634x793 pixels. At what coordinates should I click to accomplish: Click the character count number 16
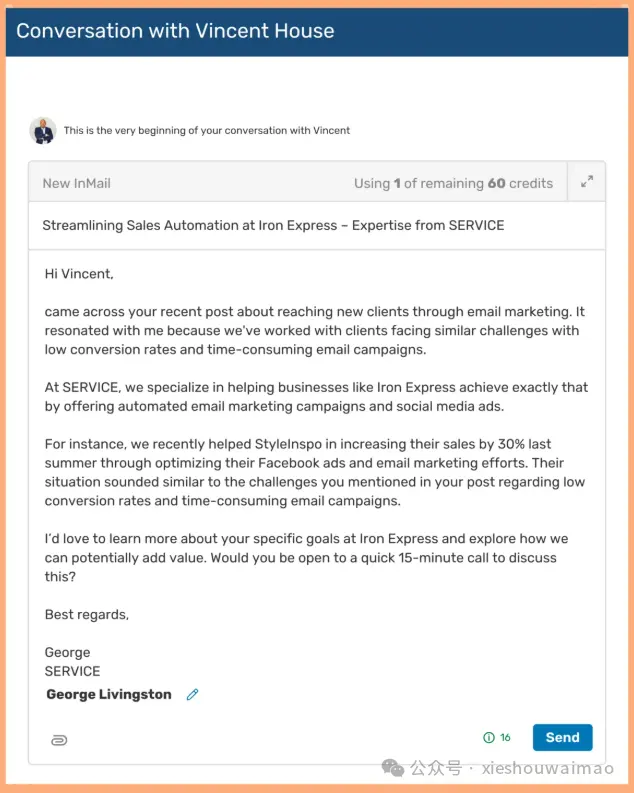tap(505, 738)
